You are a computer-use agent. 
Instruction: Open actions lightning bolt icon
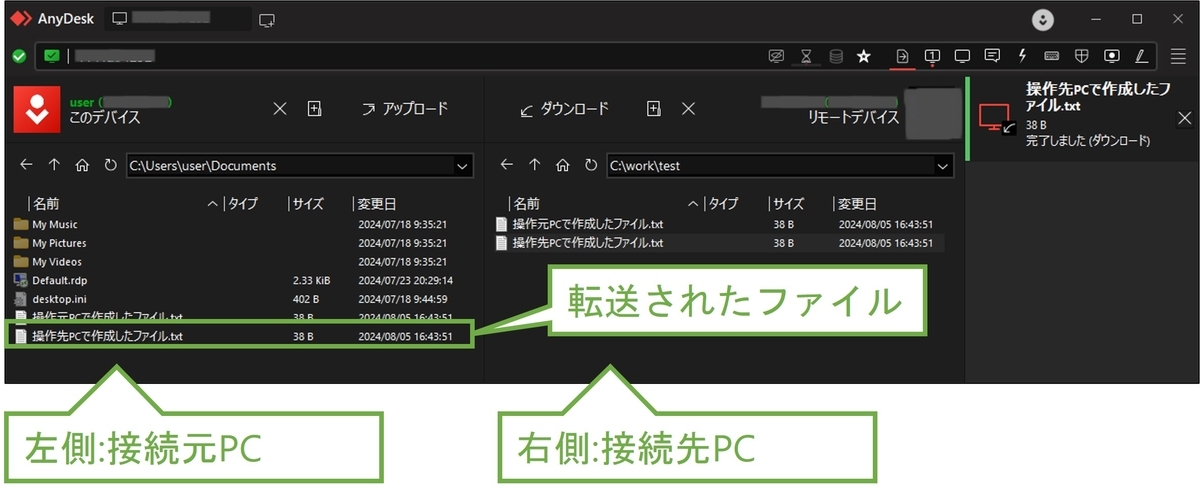1022,56
